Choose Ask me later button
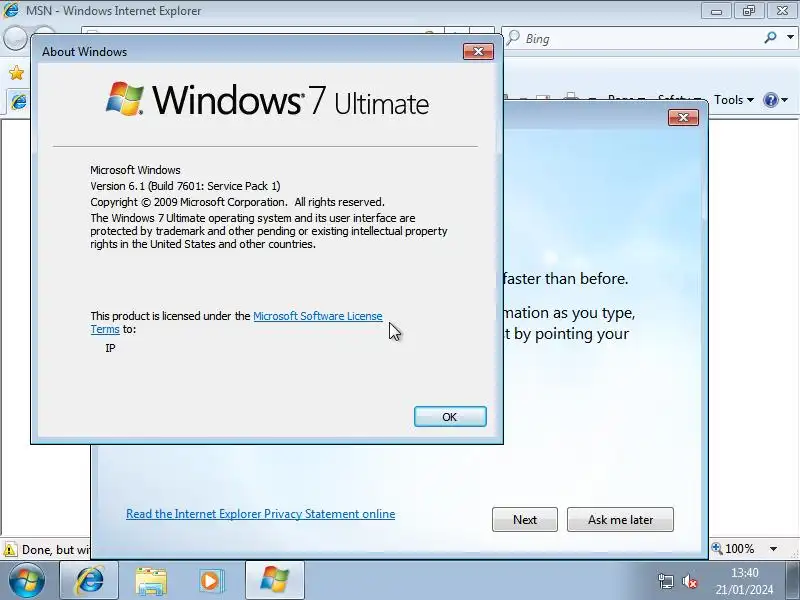This screenshot has width=800, height=600. pyautogui.click(x=620, y=519)
